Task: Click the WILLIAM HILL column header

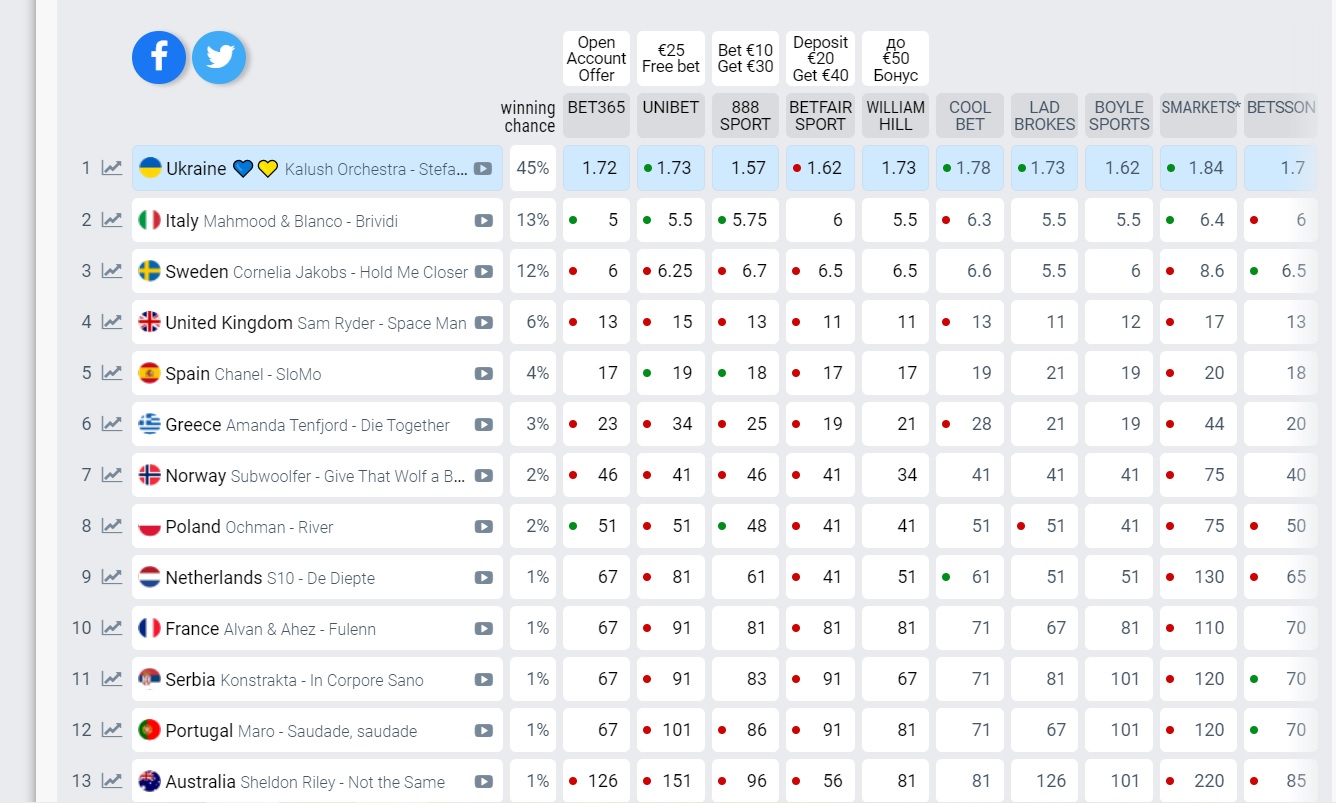Action: pyautogui.click(x=895, y=115)
